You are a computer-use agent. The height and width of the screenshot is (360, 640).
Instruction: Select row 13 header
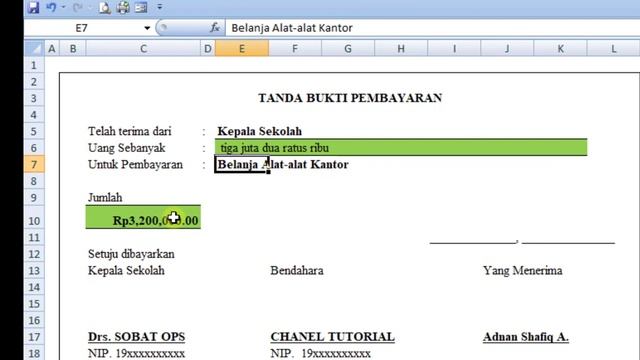(x=34, y=271)
